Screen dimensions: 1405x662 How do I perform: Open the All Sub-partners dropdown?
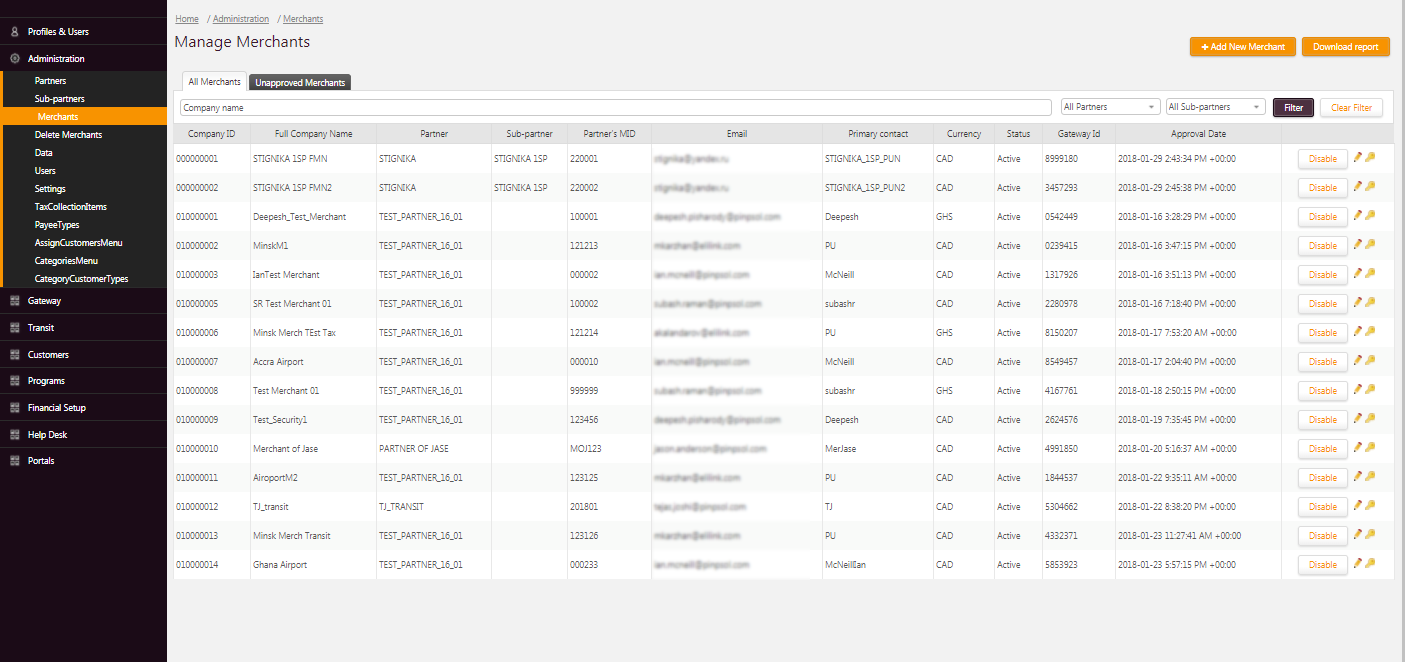click(x=1215, y=107)
